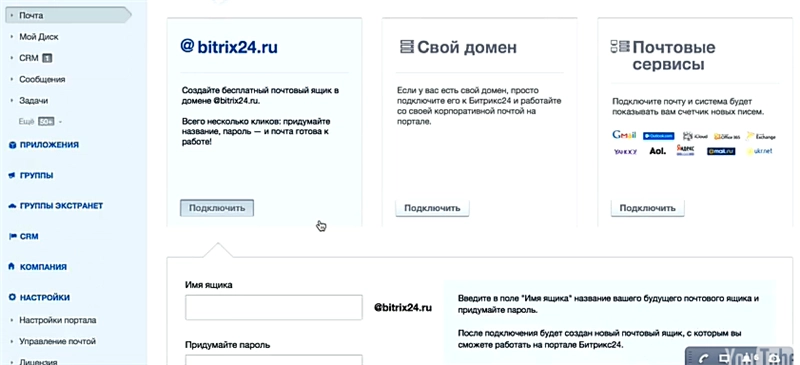Choose the Outlook.com service logo
The image size is (800, 365).
coord(659,136)
